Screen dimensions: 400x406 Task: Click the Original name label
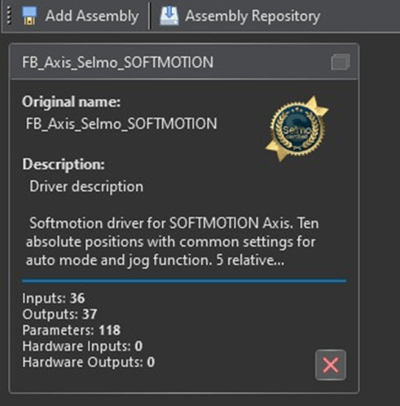[71, 102]
